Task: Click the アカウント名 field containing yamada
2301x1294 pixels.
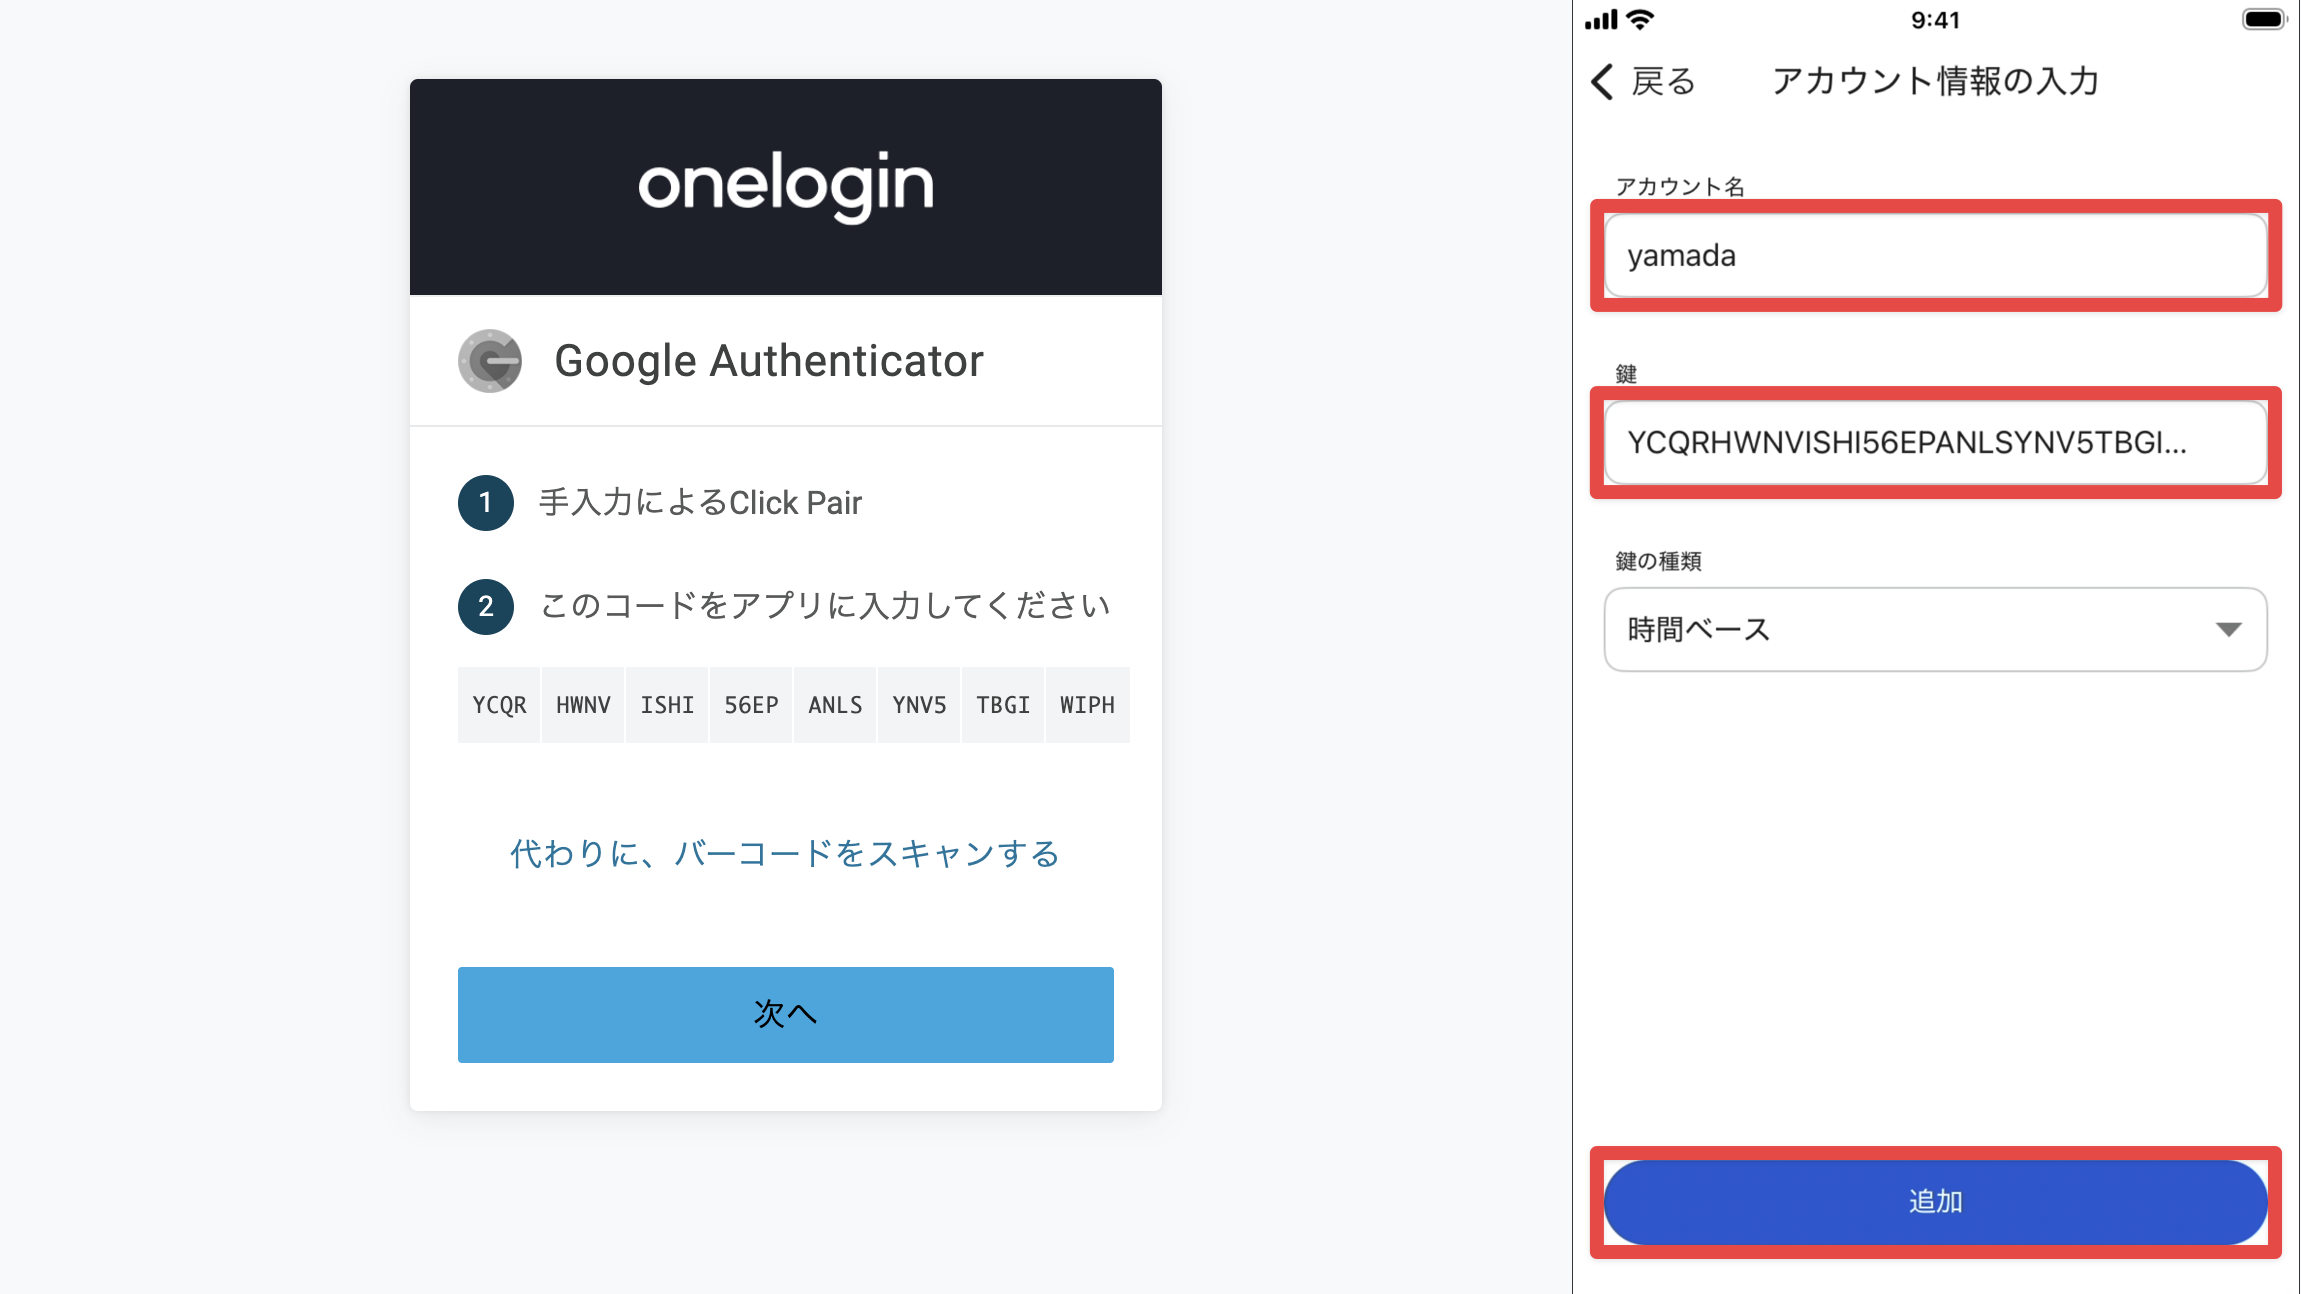Action: [x=1935, y=256]
